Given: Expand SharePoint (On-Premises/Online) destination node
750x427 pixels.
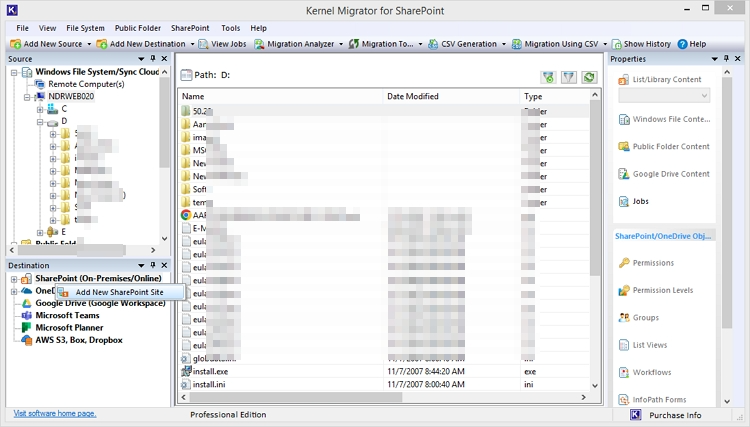Looking at the screenshot, I should tap(14, 279).
